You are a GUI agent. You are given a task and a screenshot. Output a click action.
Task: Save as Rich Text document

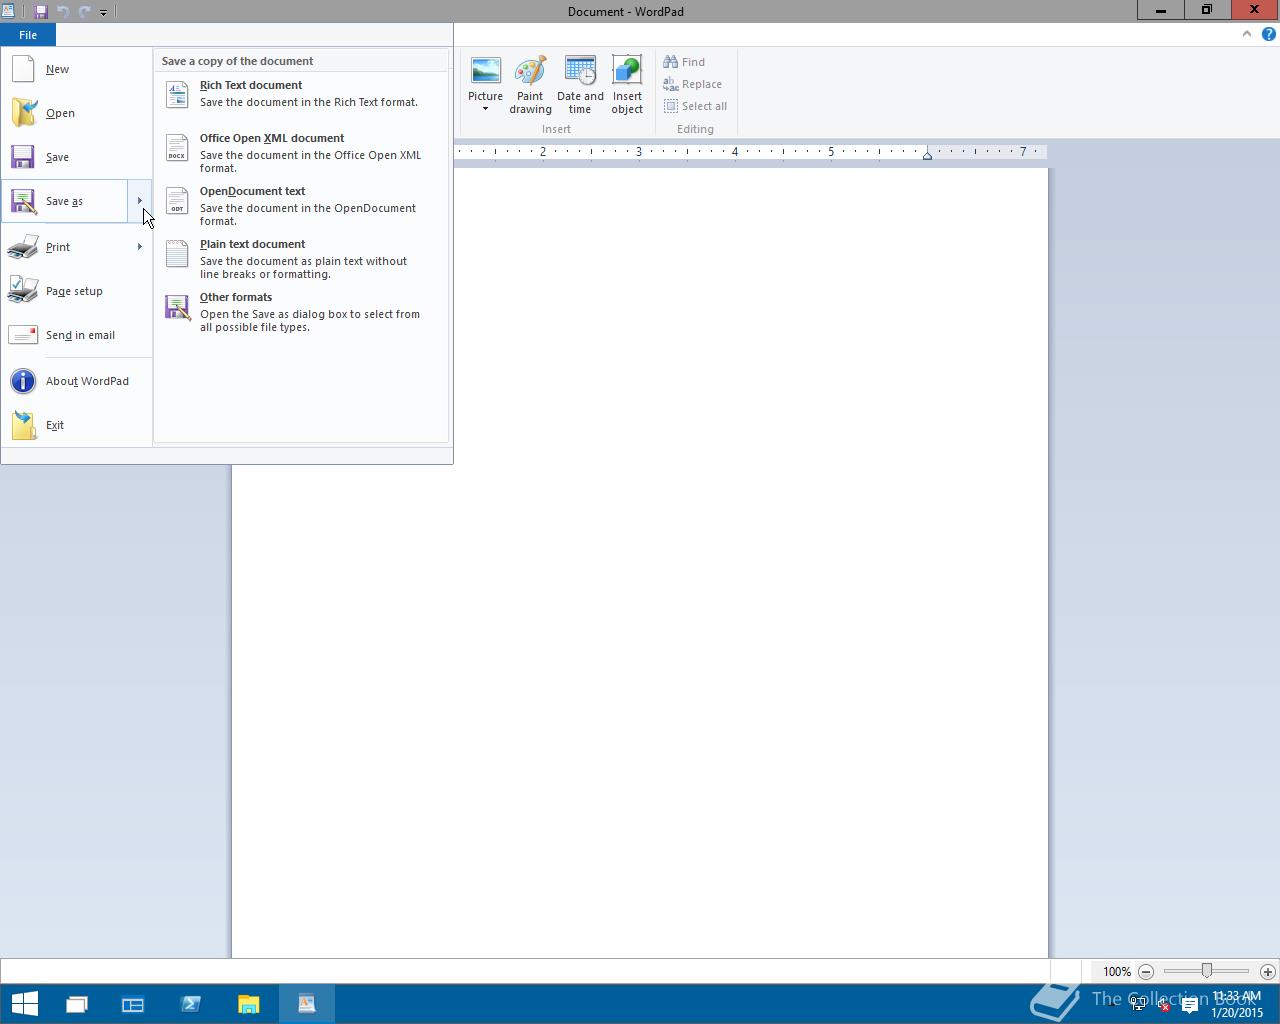300,93
